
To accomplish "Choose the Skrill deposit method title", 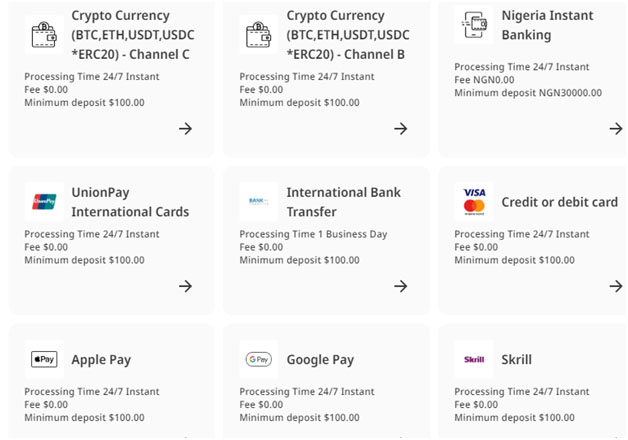I will [516, 360].
